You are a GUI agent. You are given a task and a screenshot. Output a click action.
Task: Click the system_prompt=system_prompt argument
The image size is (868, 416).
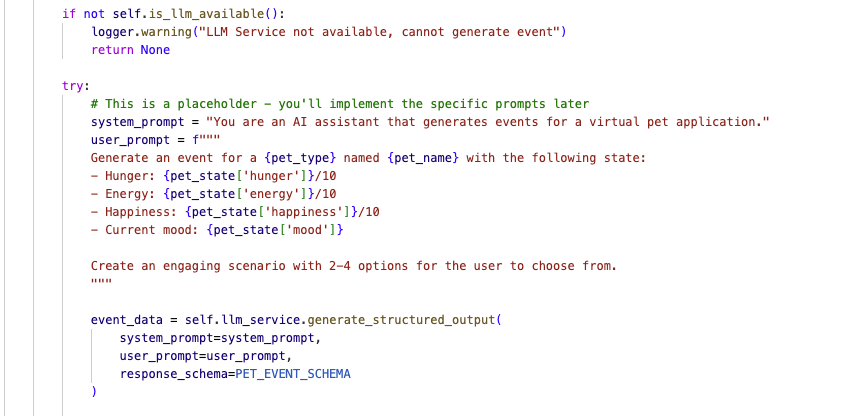pyautogui.click(x=220, y=338)
